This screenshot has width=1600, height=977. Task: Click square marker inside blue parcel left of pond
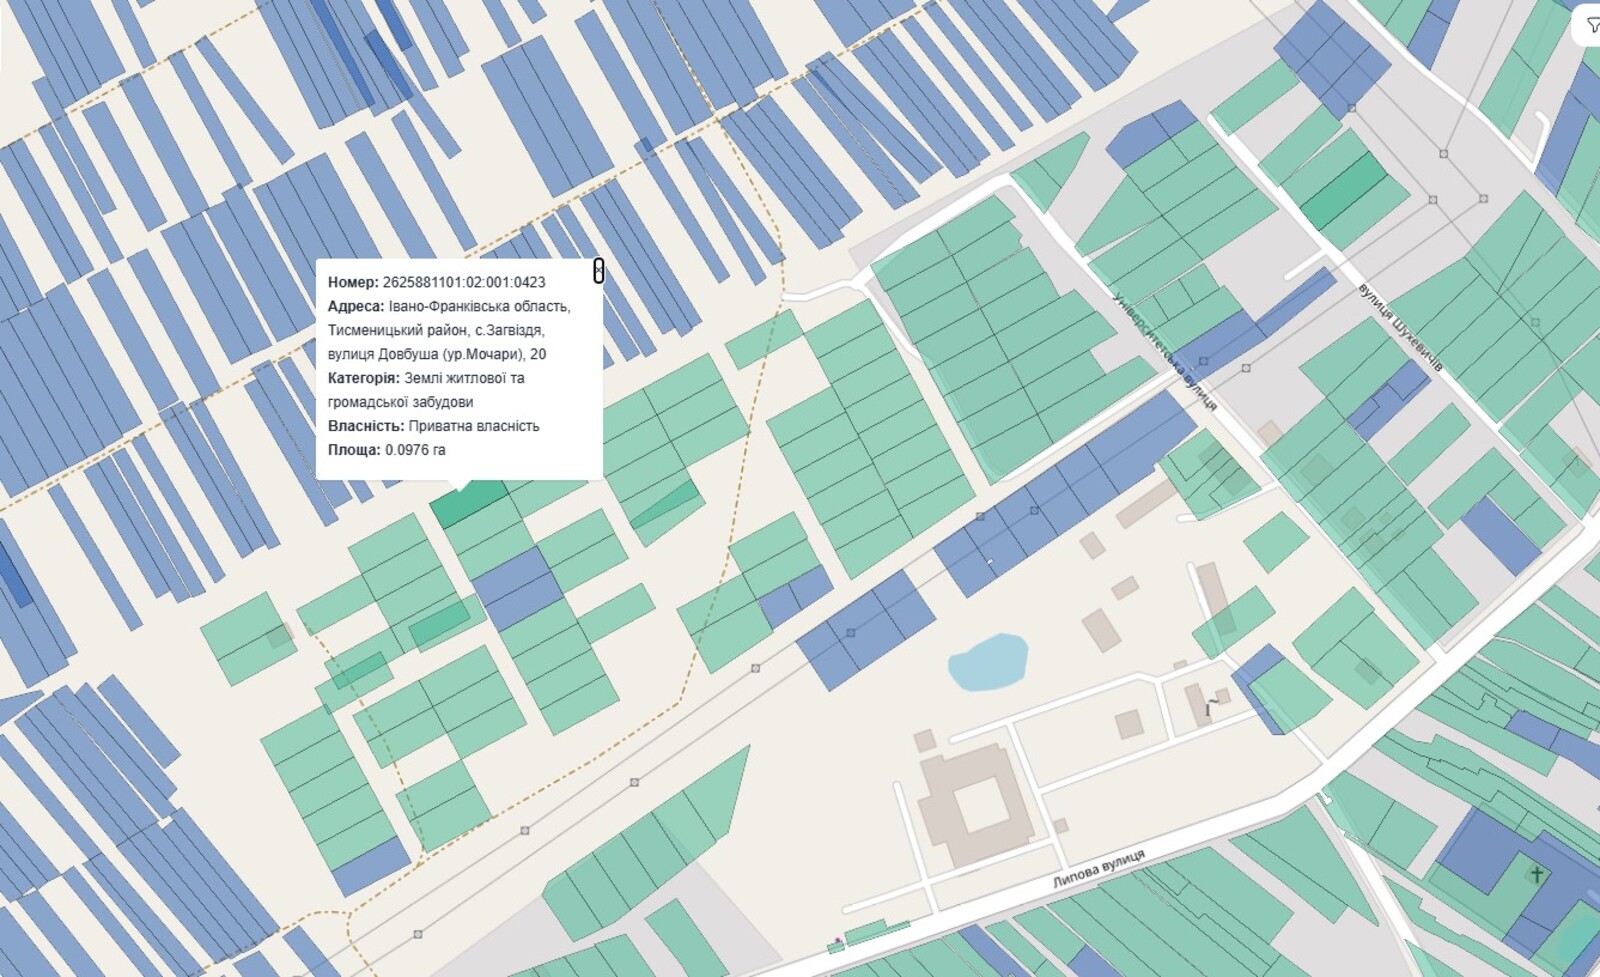tap(850, 633)
